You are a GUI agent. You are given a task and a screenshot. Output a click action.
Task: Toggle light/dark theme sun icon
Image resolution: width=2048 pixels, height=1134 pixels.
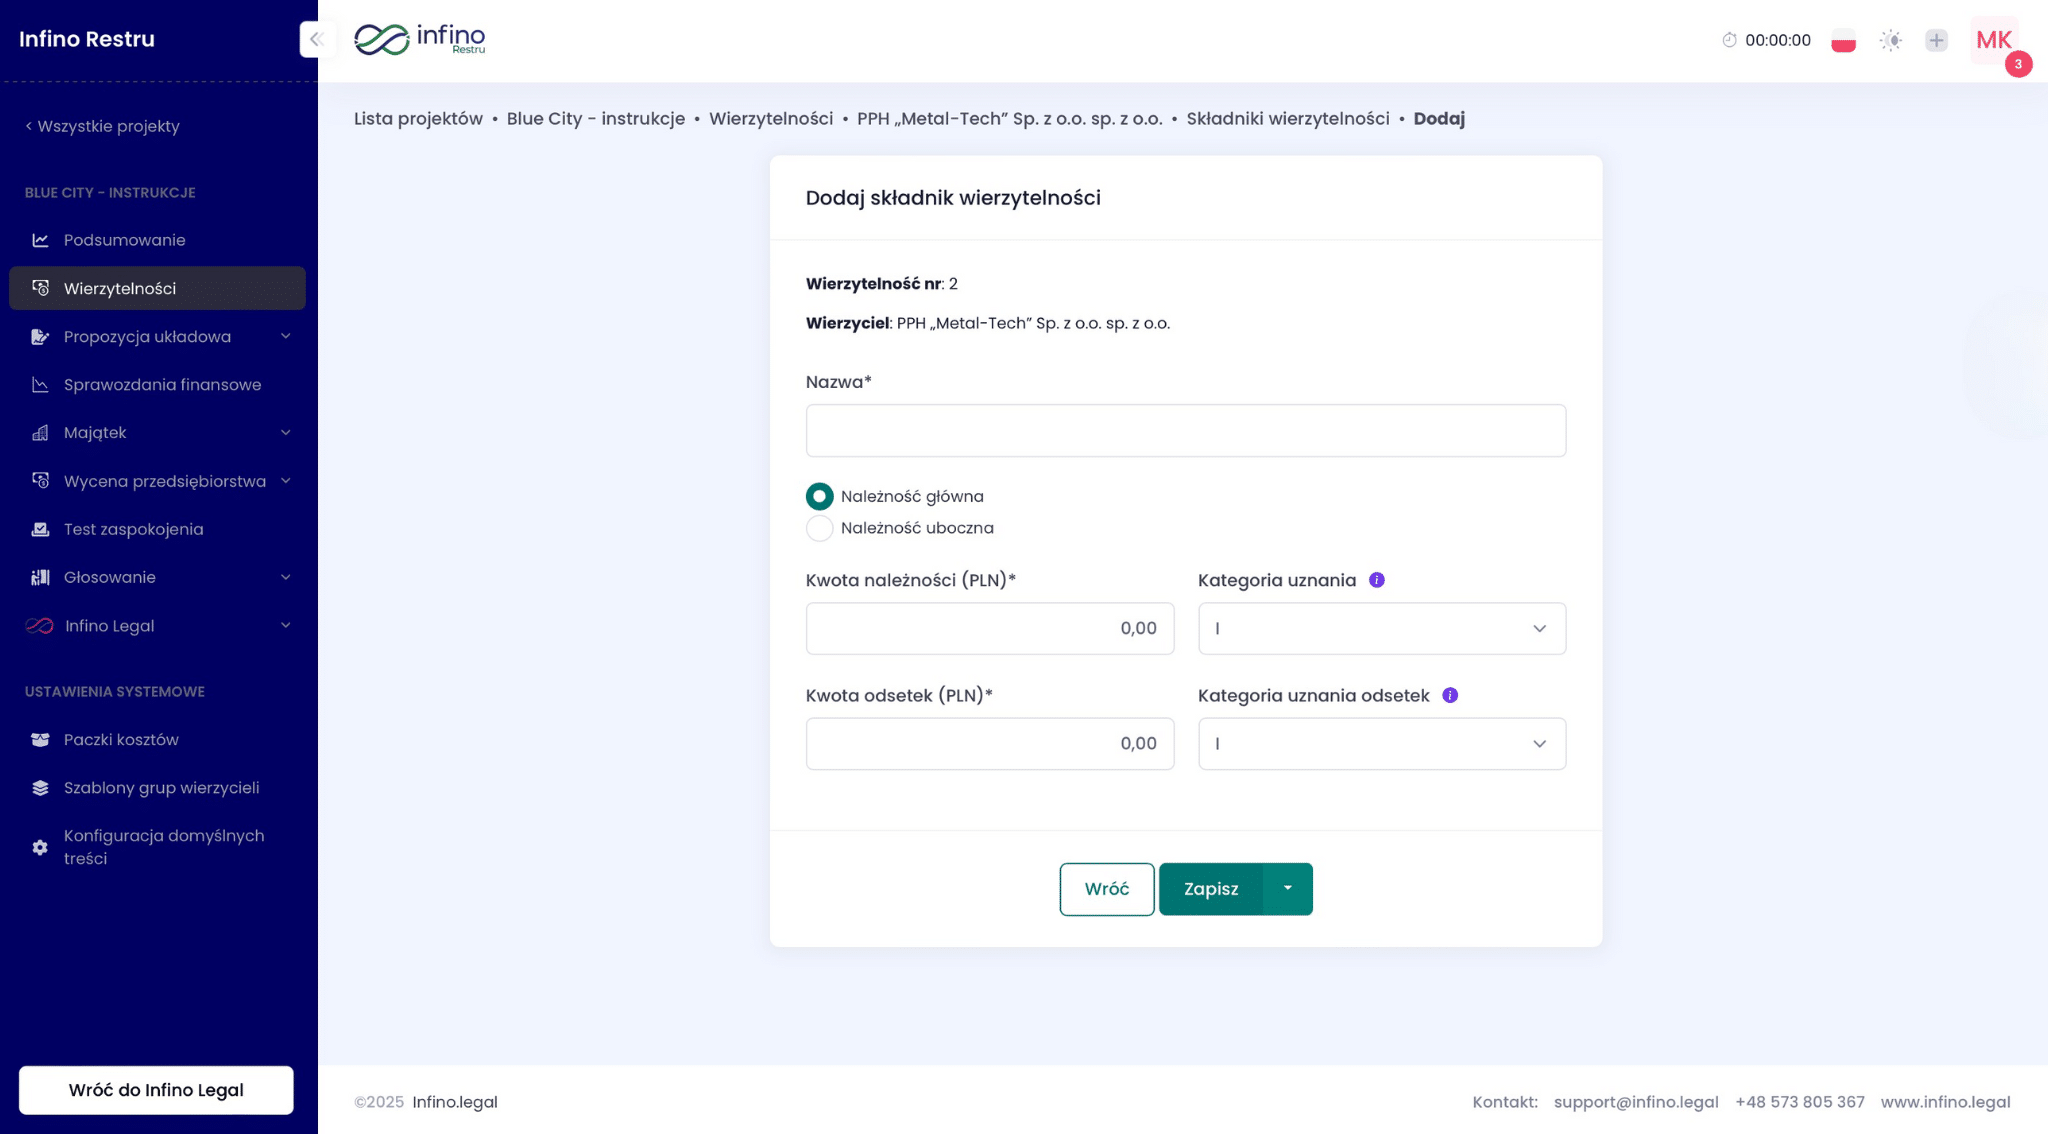coord(1890,41)
